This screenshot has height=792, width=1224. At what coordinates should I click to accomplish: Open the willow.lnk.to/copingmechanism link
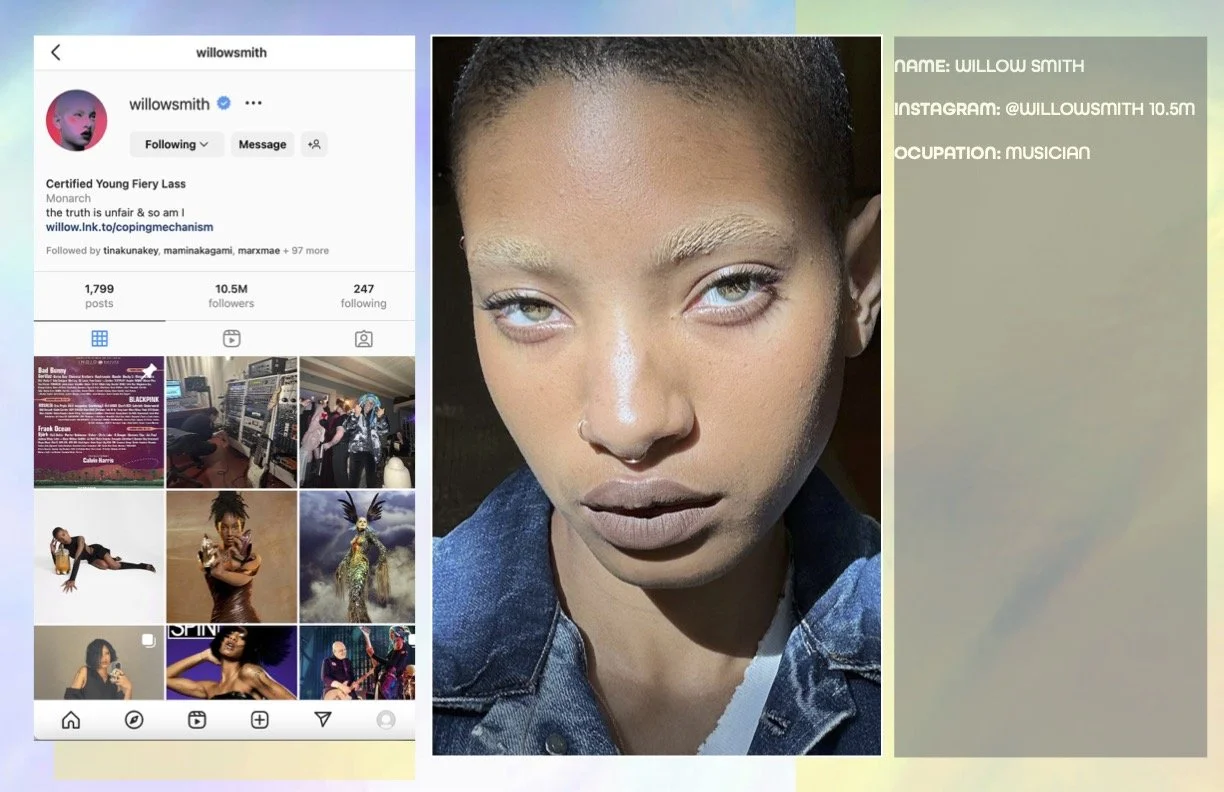(129, 227)
